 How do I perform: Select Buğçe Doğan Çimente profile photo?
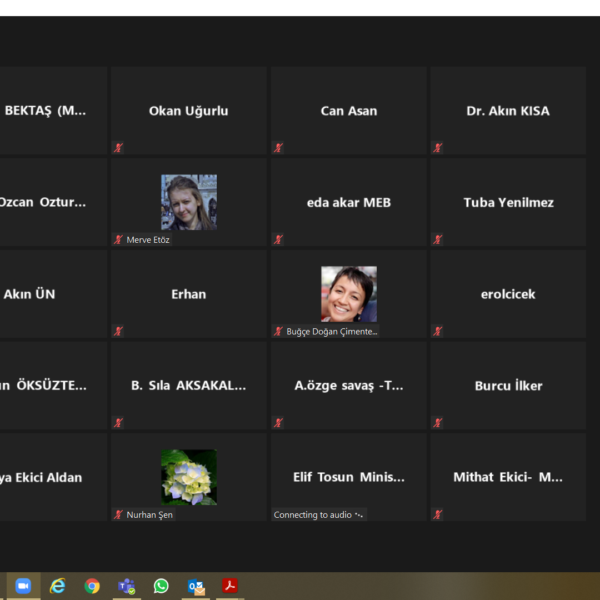pyautogui.click(x=349, y=294)
